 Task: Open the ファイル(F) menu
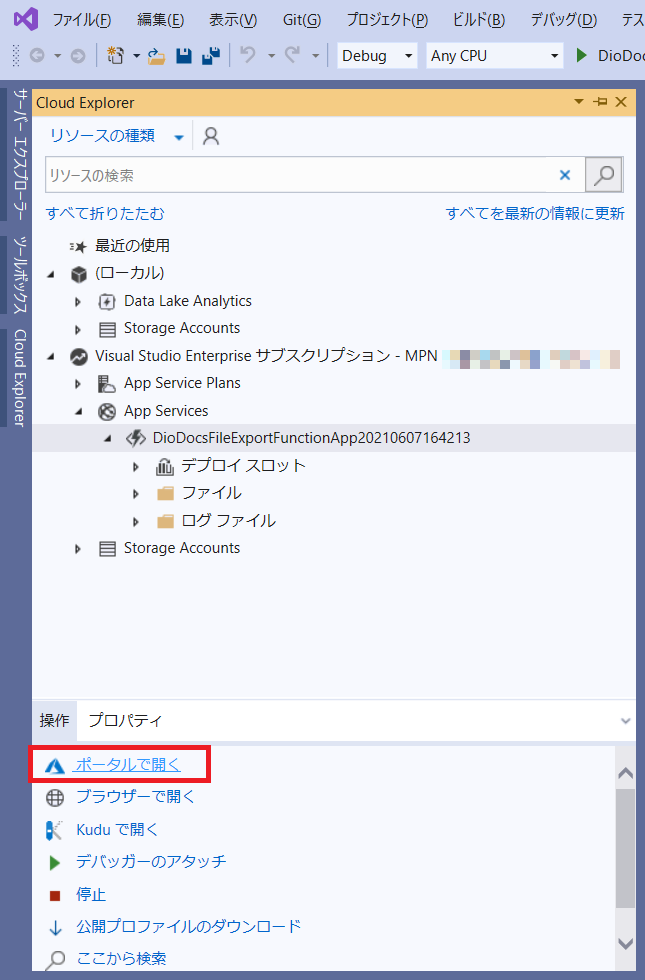coord(81,20)
